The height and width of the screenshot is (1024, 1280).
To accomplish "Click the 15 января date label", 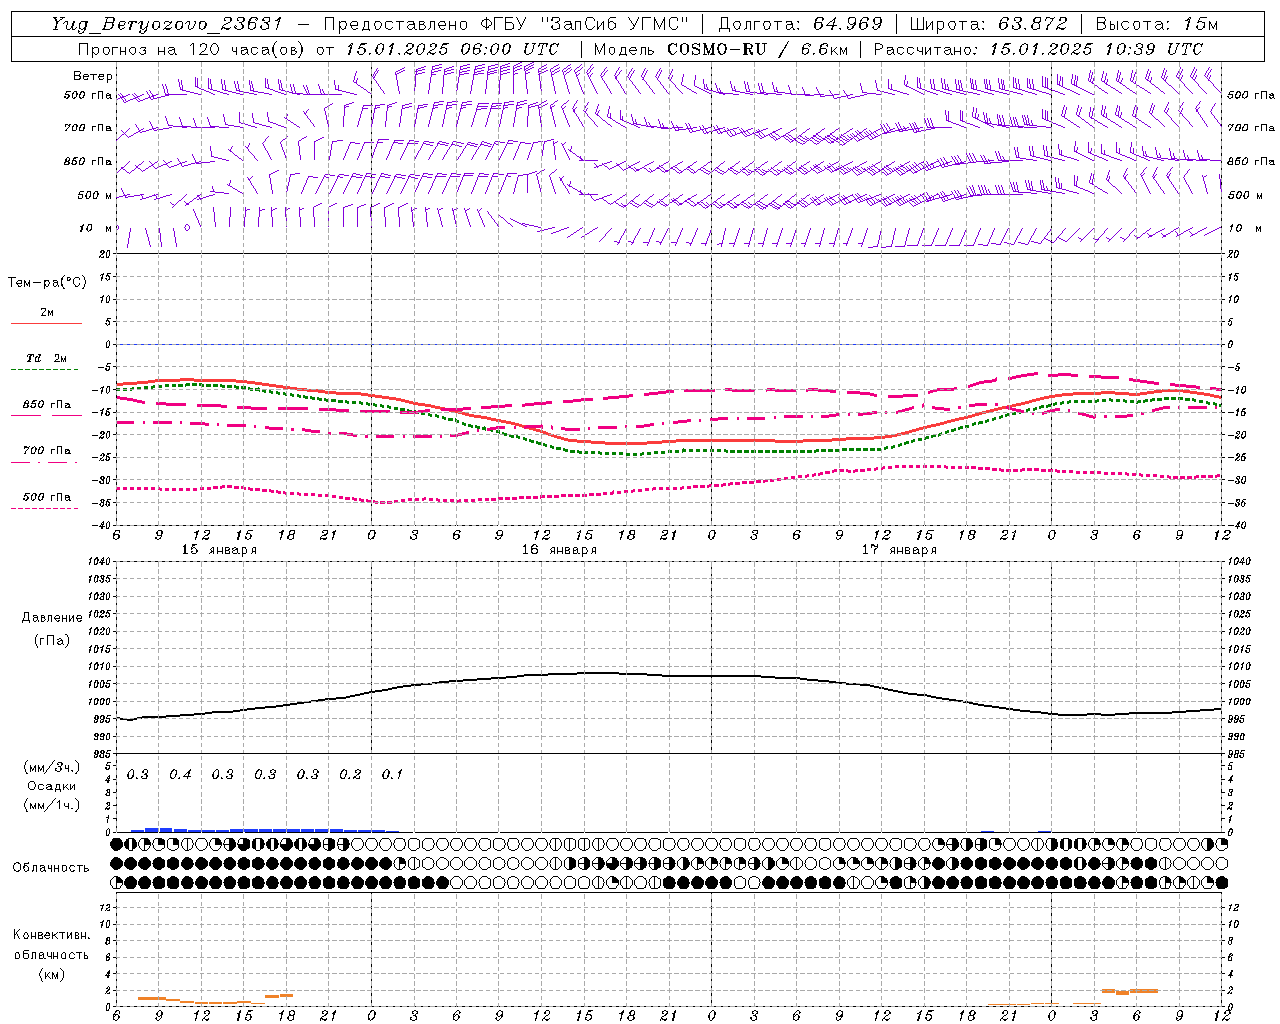I will (x=219, y=550).
